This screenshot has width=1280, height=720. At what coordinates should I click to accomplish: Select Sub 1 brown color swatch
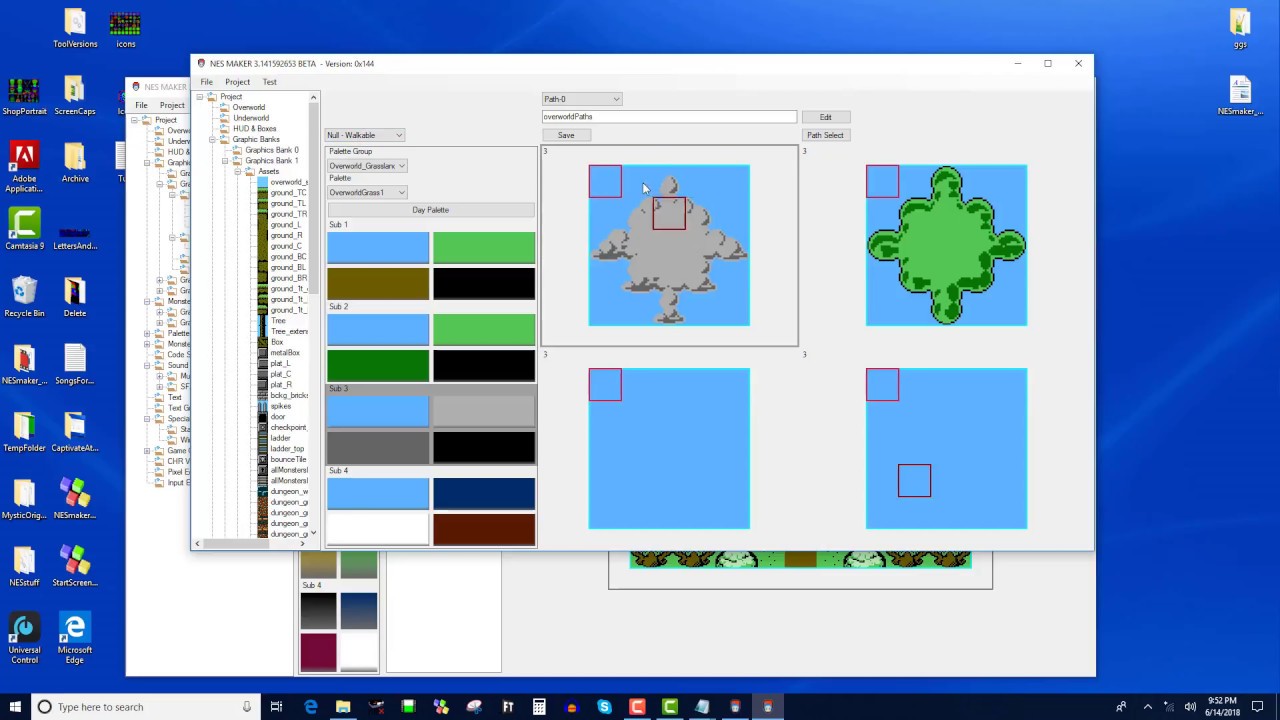pos(378,283)
